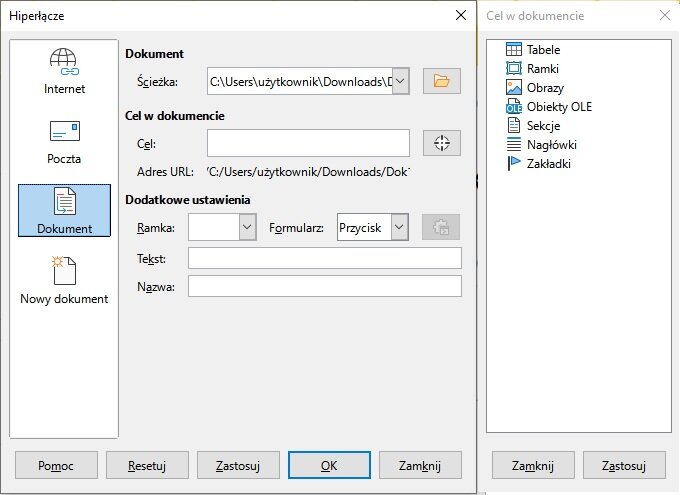The image size is (680, 495).
Task: Confirm with the OK button
Action: pos(329,465)
